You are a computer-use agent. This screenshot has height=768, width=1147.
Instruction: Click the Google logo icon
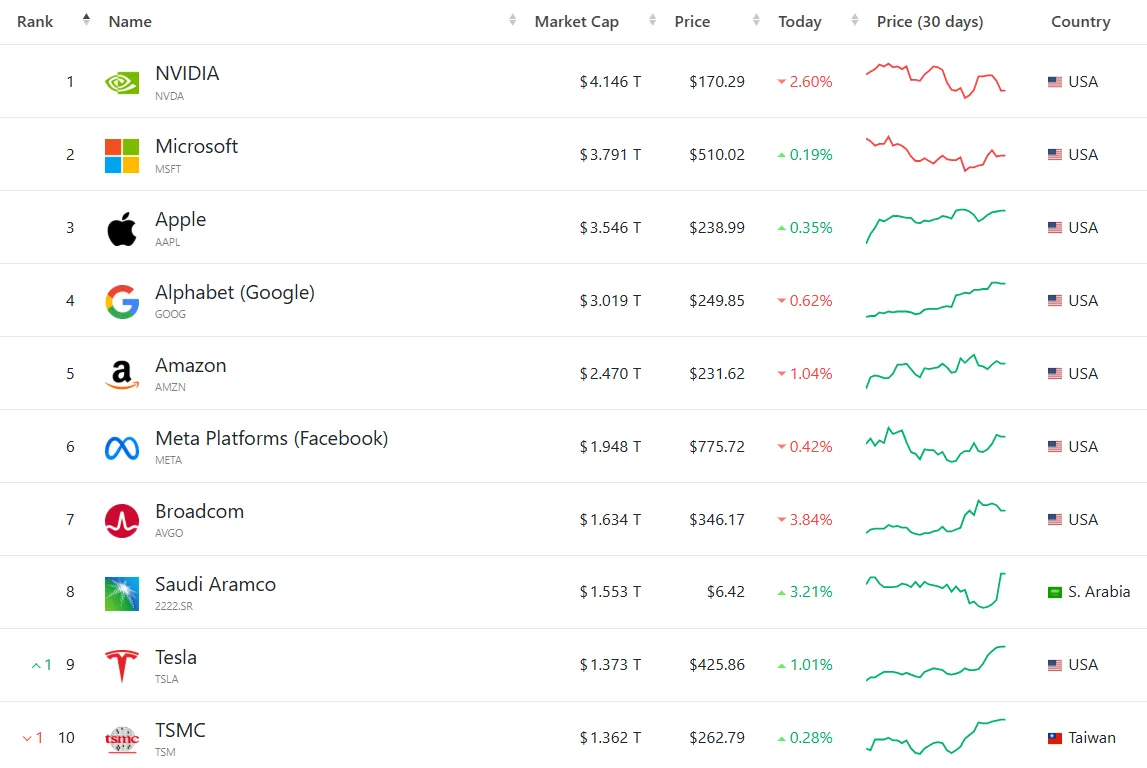point(121,301)
